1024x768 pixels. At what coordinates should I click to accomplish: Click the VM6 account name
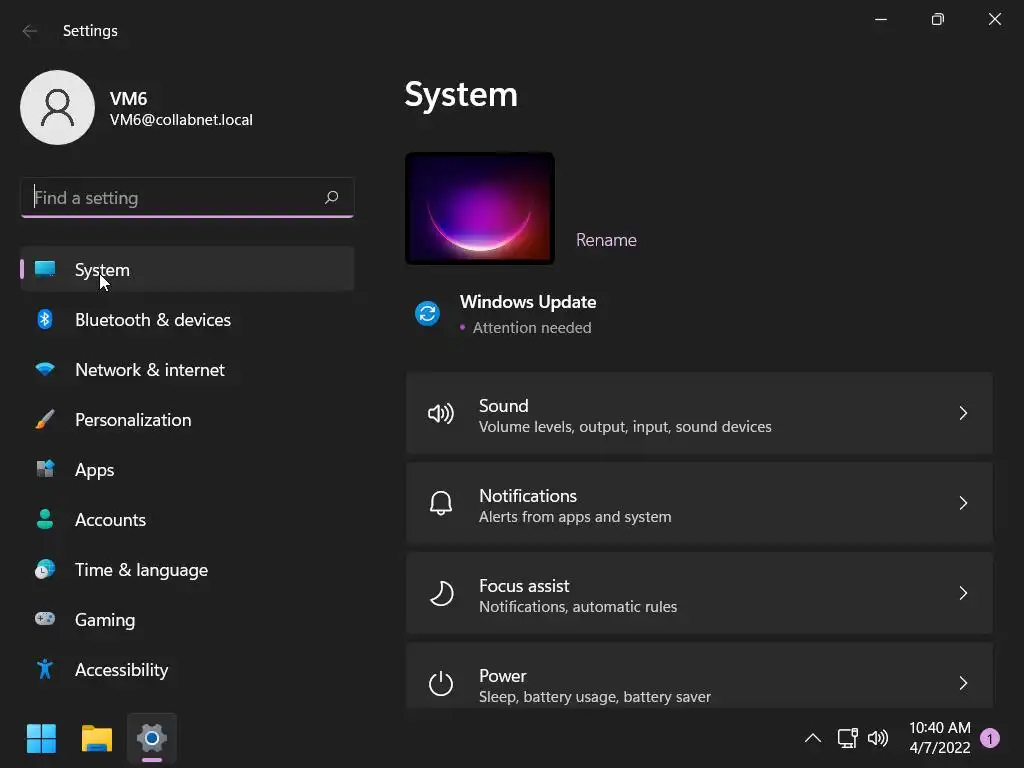(129, 99)
